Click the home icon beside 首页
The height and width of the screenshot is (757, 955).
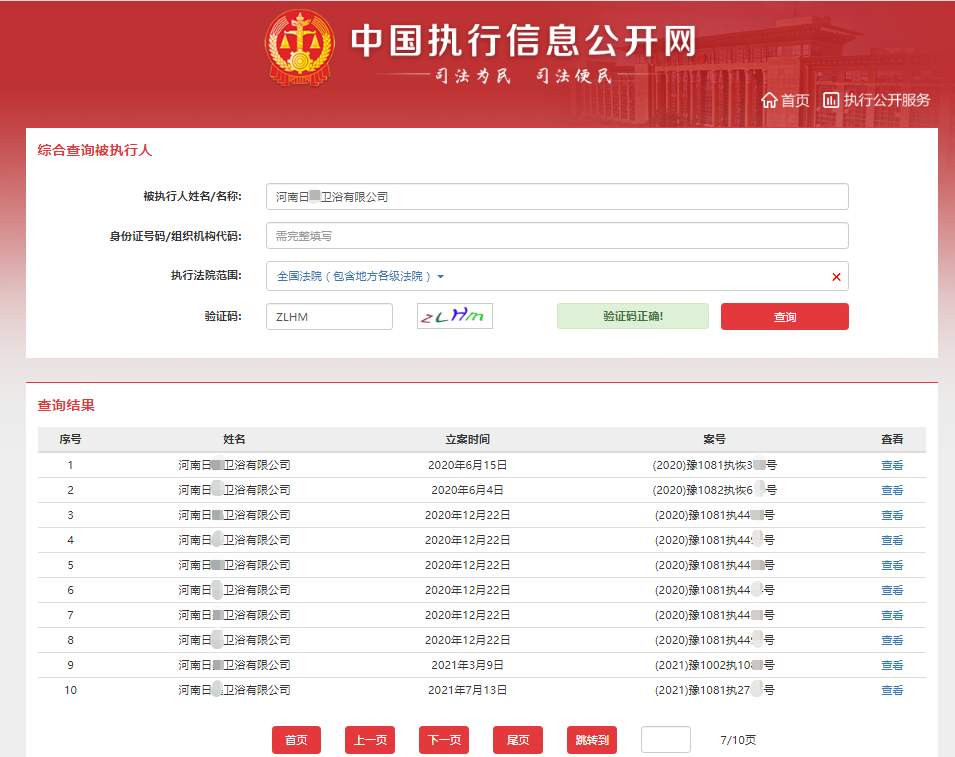pos(769,100)
